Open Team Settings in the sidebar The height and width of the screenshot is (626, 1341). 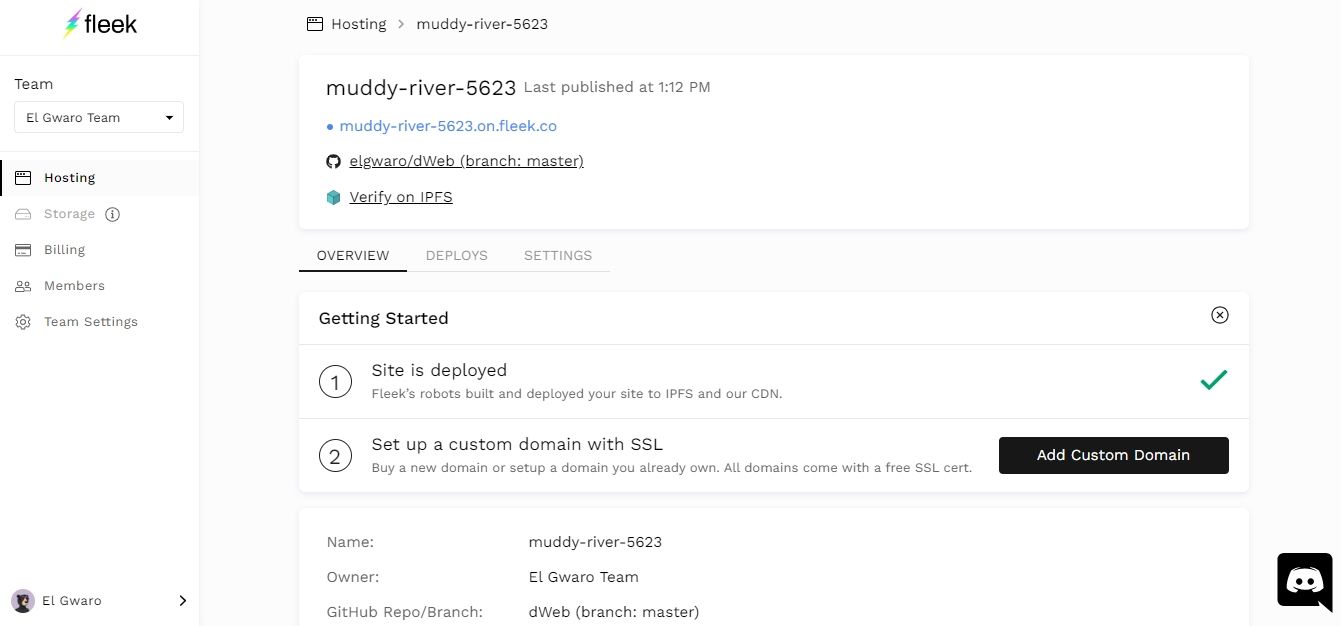click(x=90, y=322)
